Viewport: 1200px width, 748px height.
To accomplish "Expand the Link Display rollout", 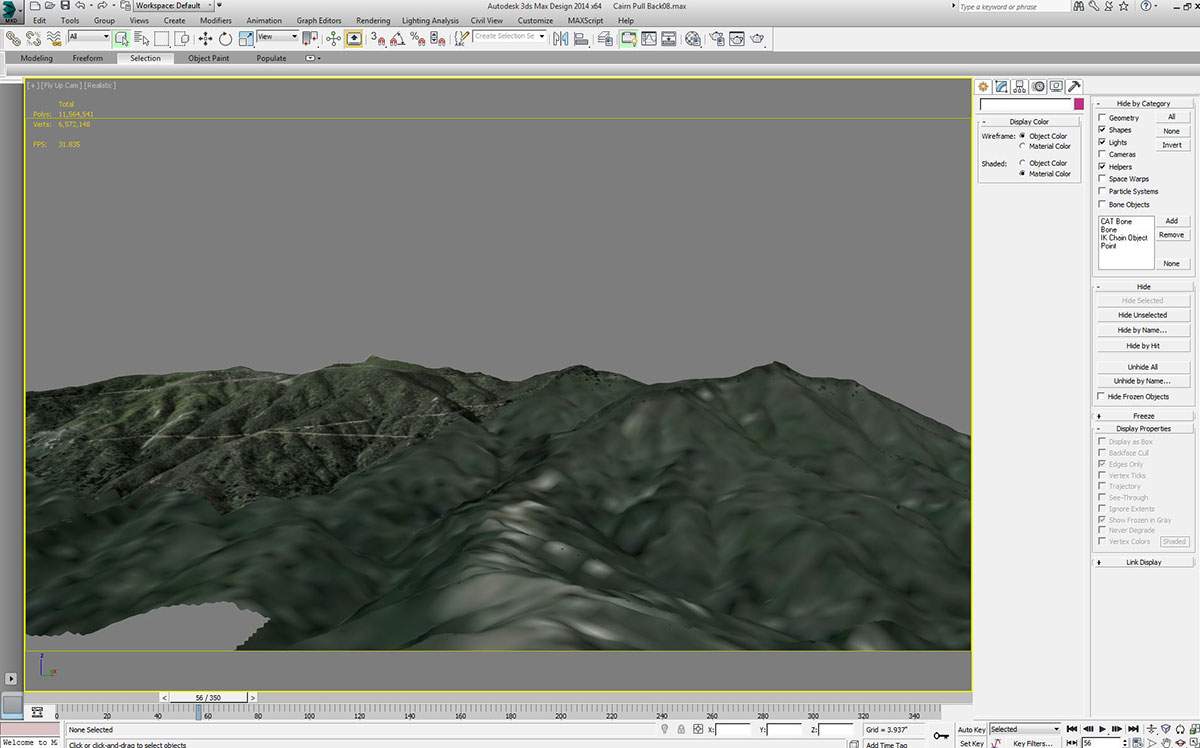I will click(1143, 562).
